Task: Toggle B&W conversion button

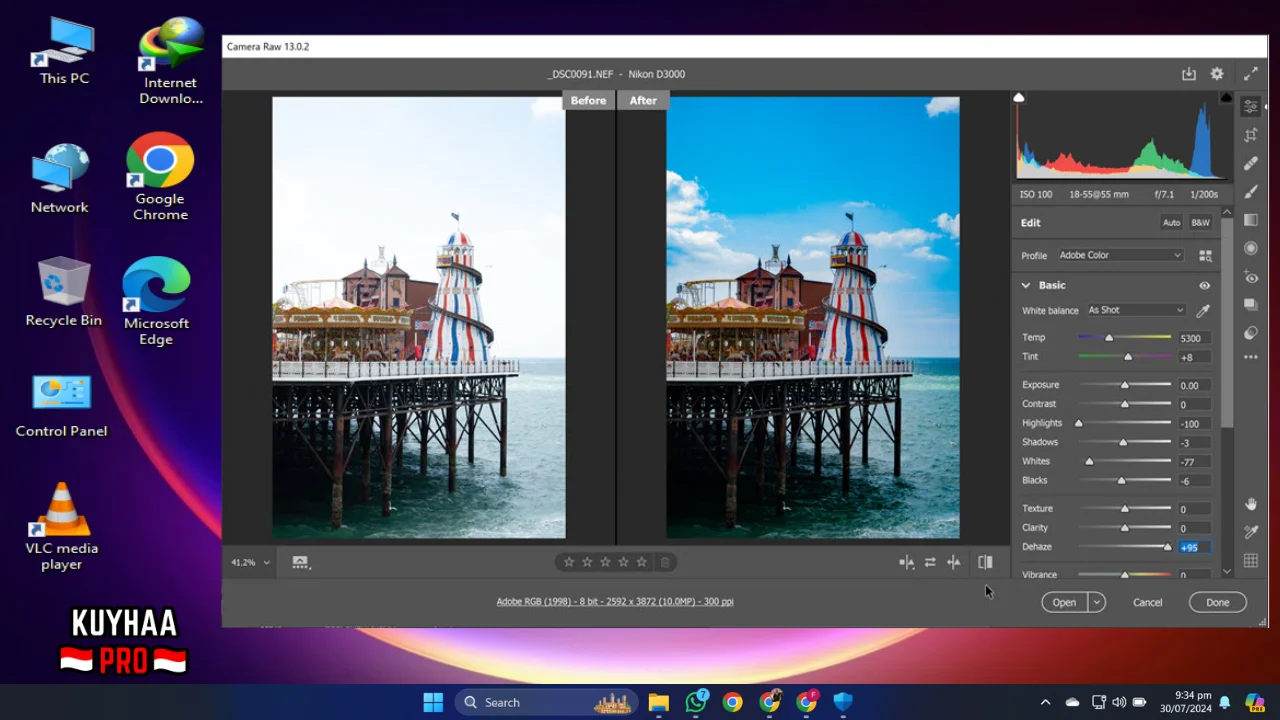Action: click(1200, 223)
